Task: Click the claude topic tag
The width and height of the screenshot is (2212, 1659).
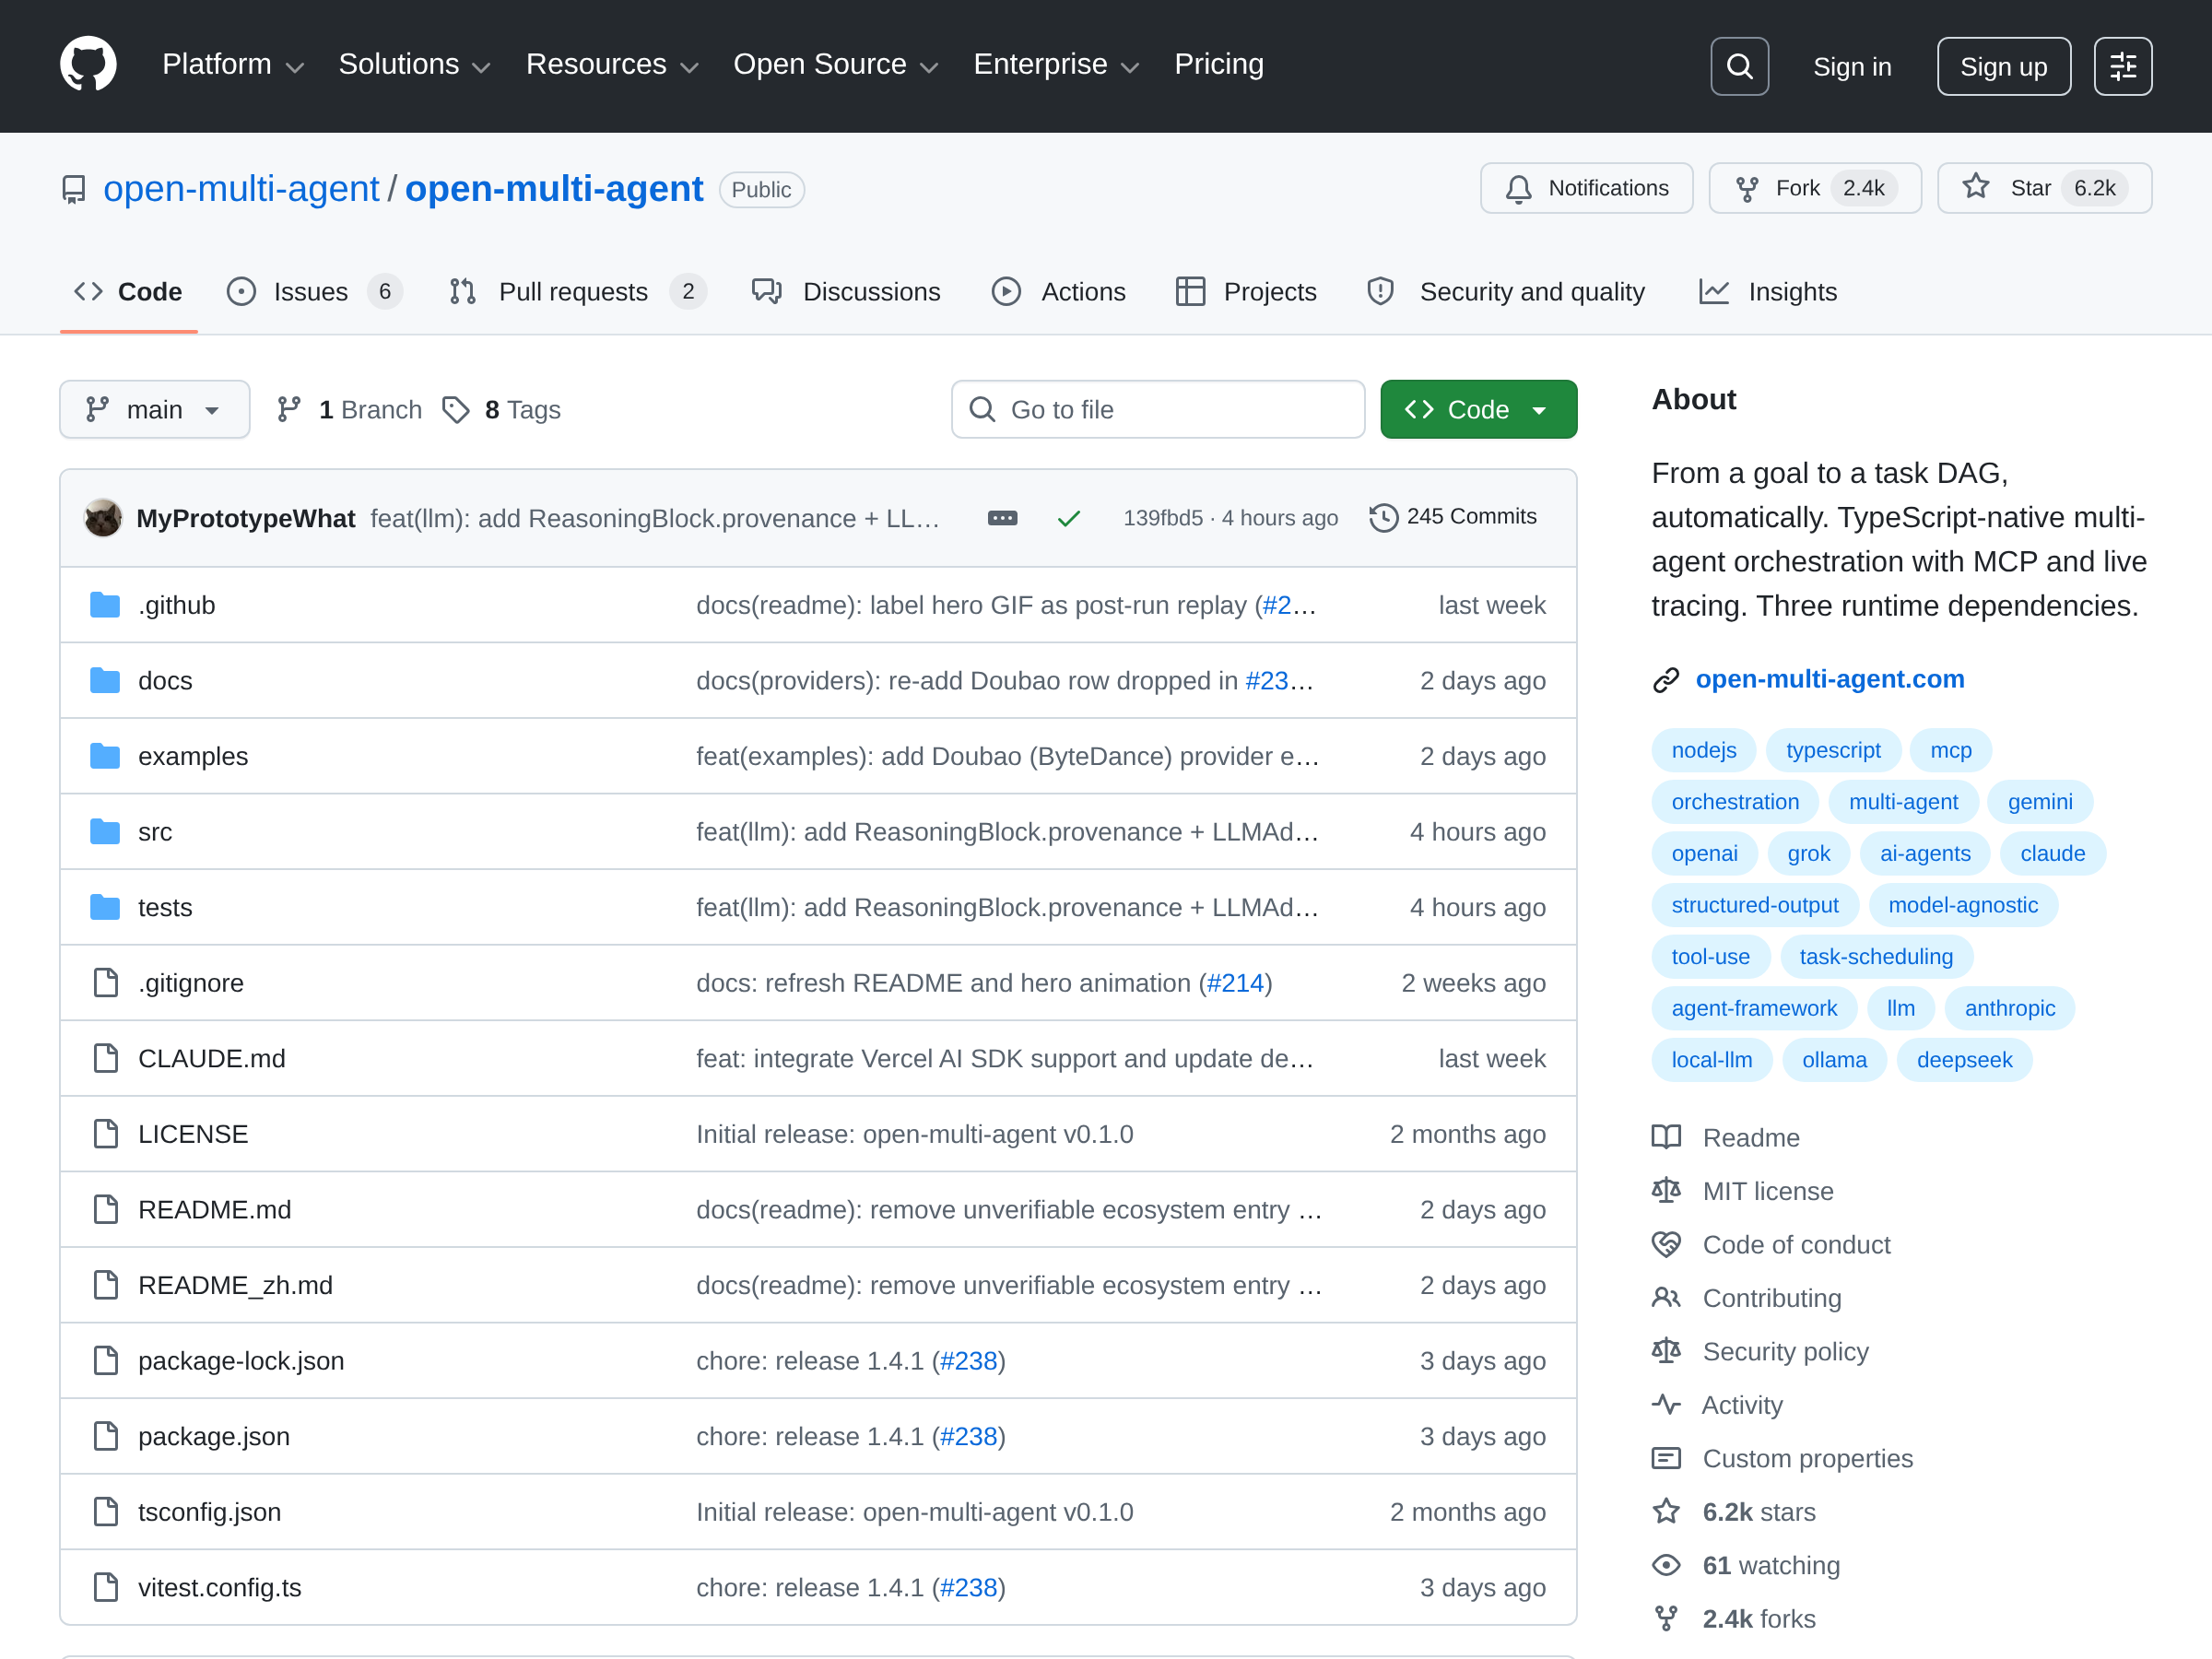Action: [2052, 853]
